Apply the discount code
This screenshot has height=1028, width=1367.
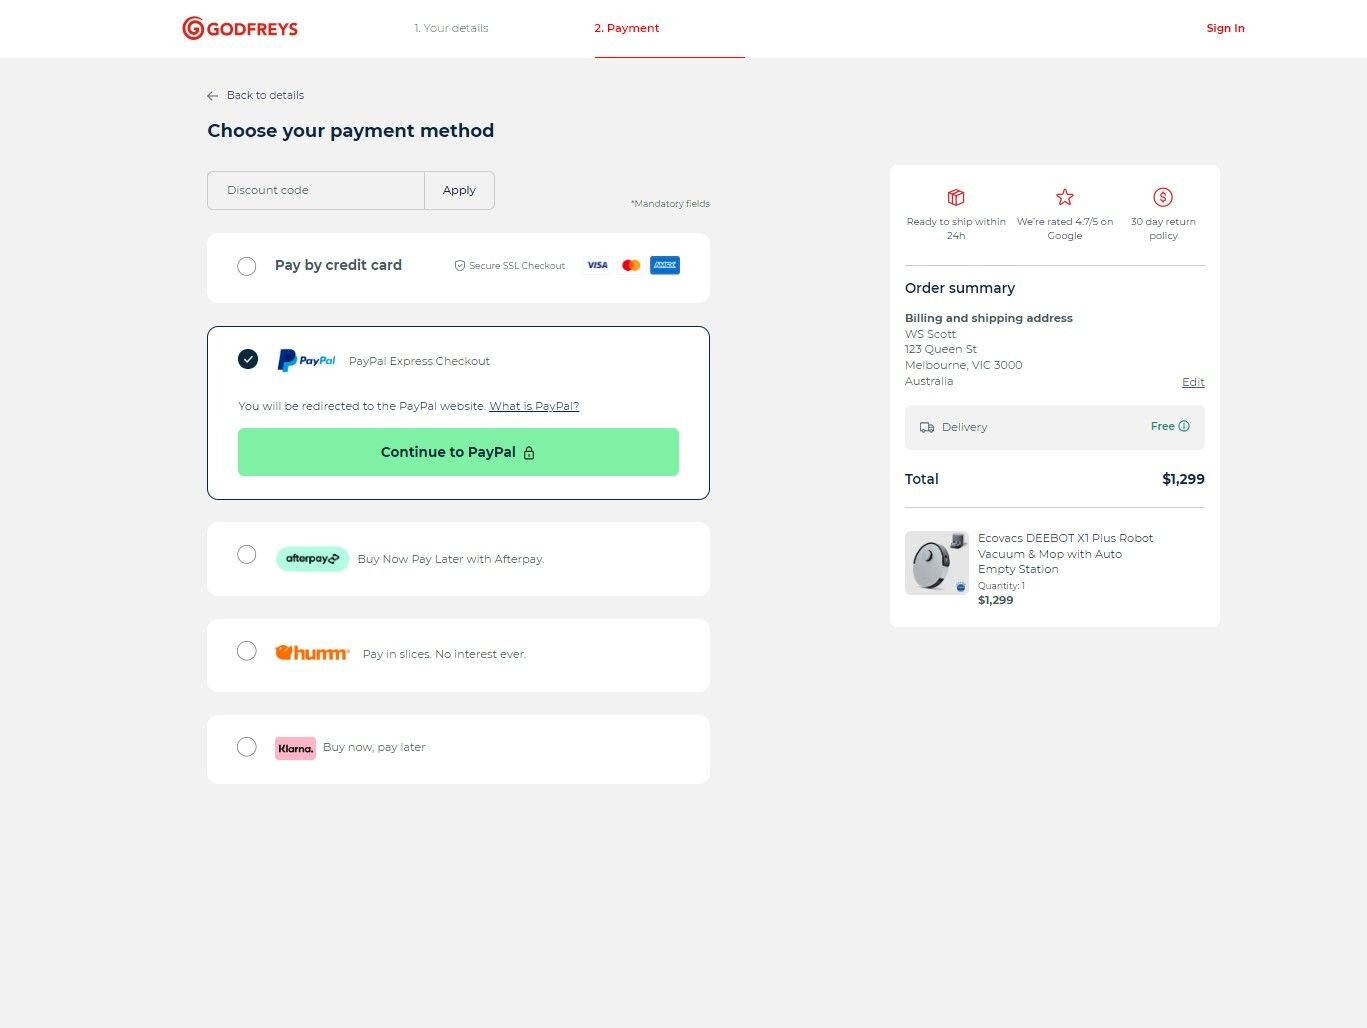[459, 190]
